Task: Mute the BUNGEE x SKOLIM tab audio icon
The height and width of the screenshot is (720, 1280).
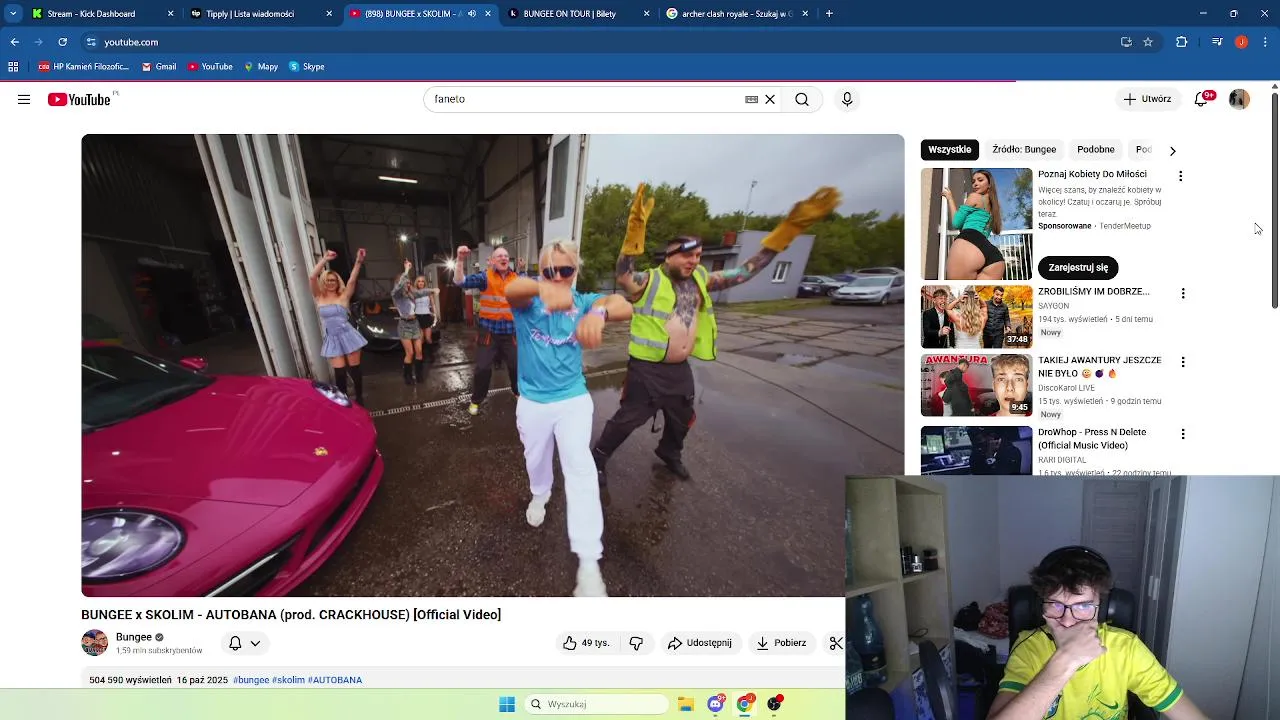Action: click(x=471, y=14)
